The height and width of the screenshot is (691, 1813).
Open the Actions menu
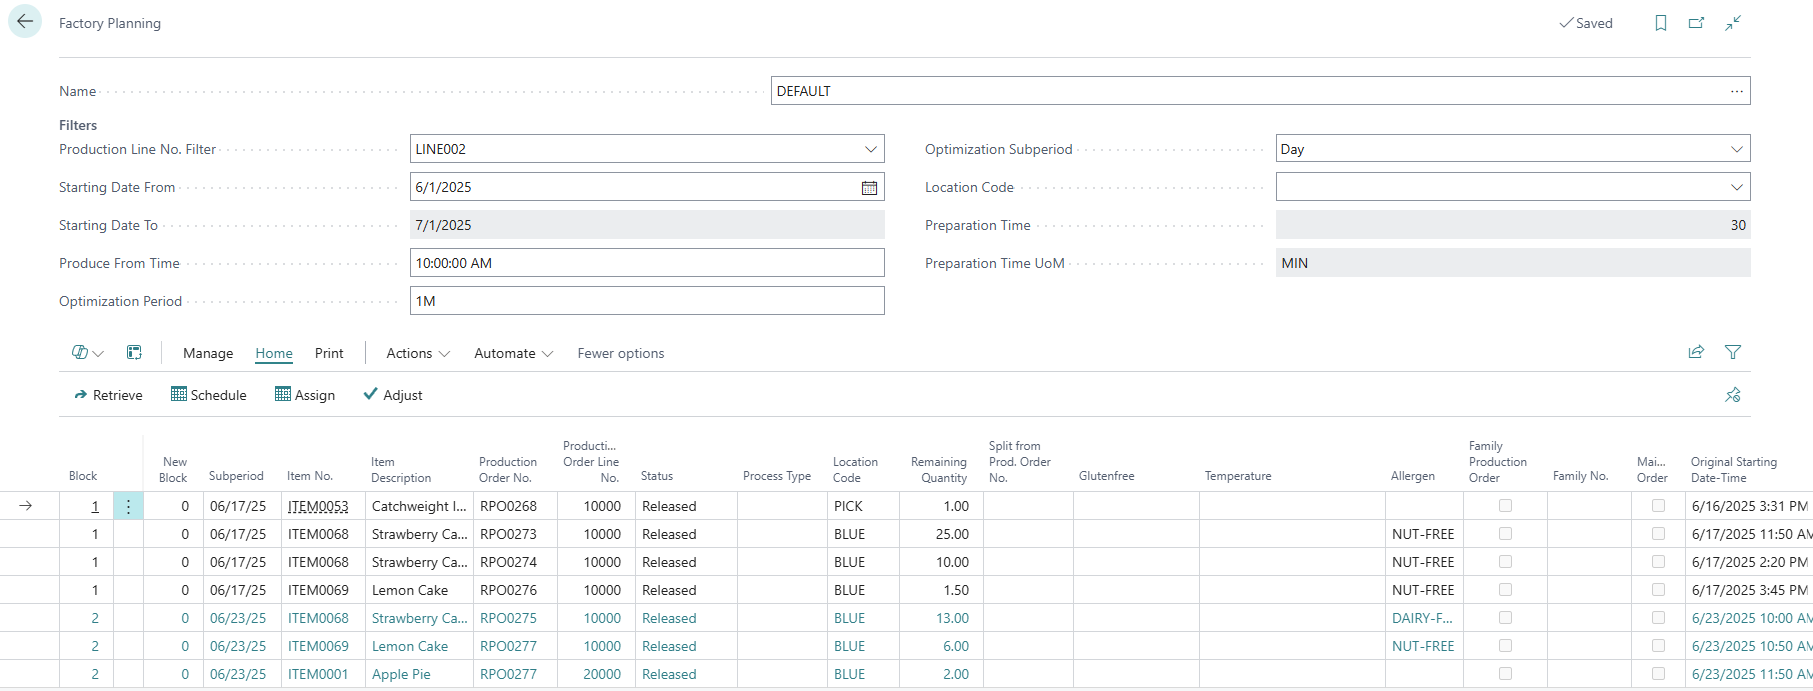pos(417,353)
